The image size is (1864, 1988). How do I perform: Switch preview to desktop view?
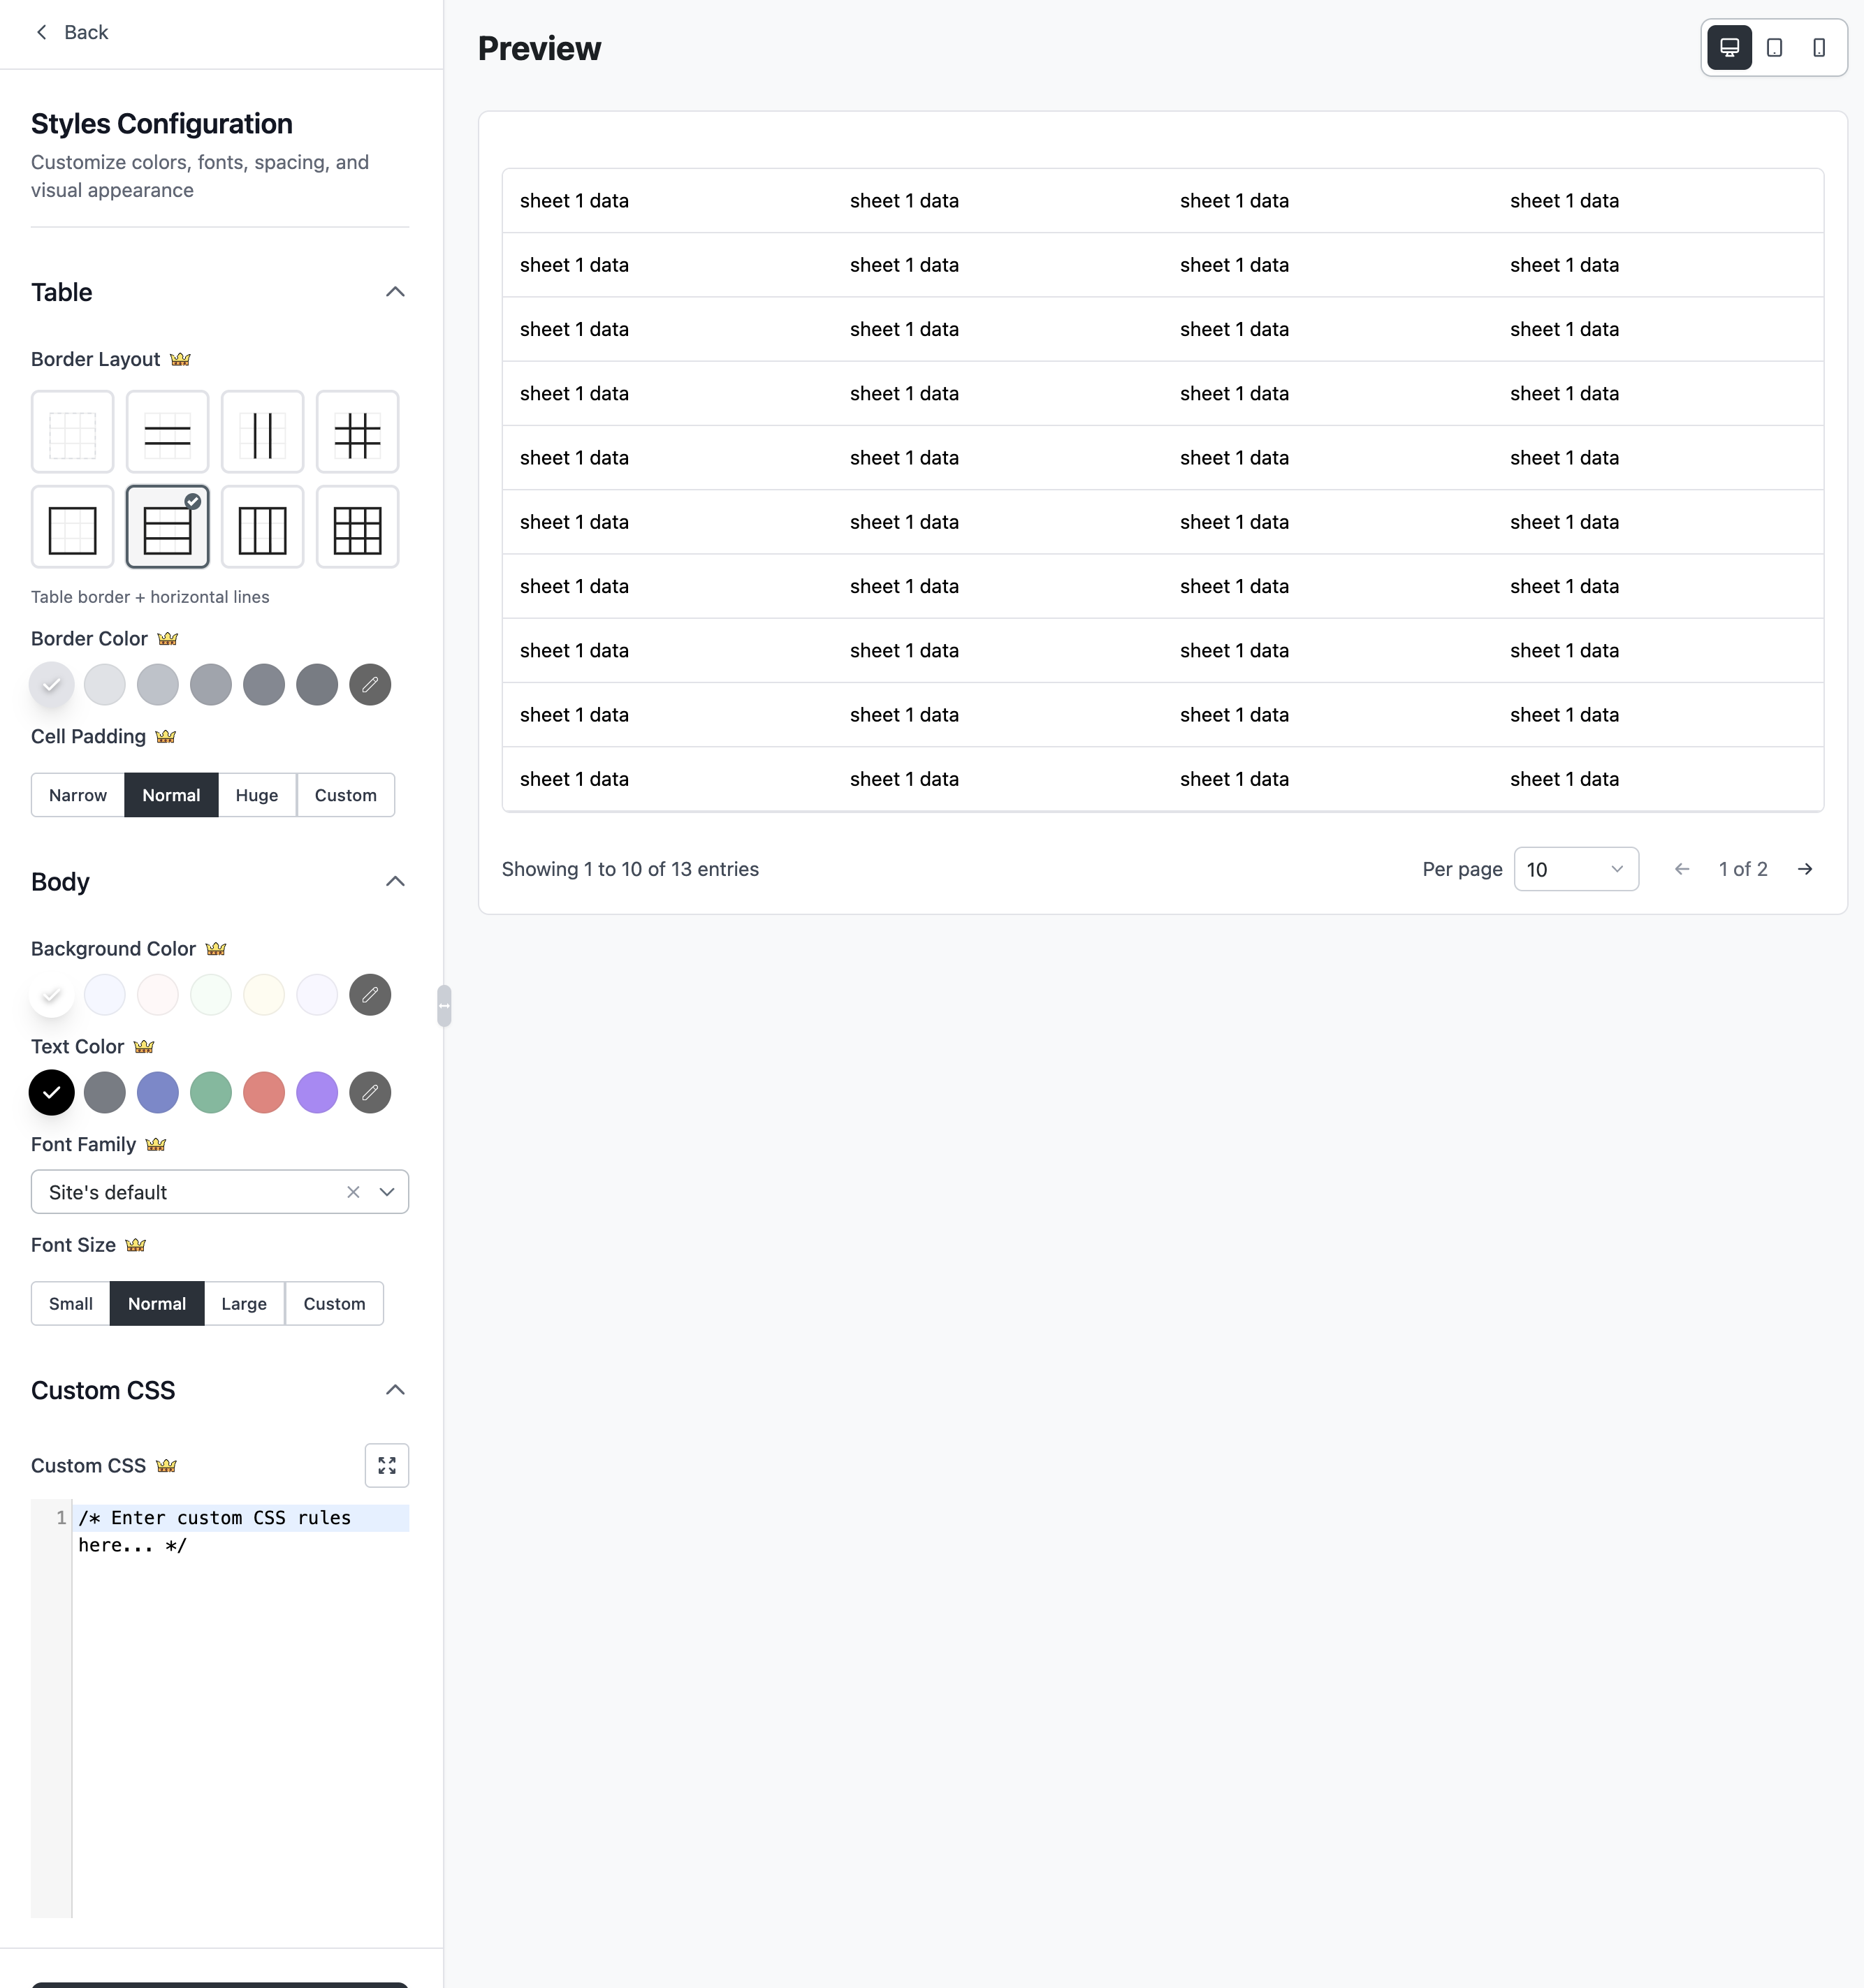click(x=1729, y=48)
